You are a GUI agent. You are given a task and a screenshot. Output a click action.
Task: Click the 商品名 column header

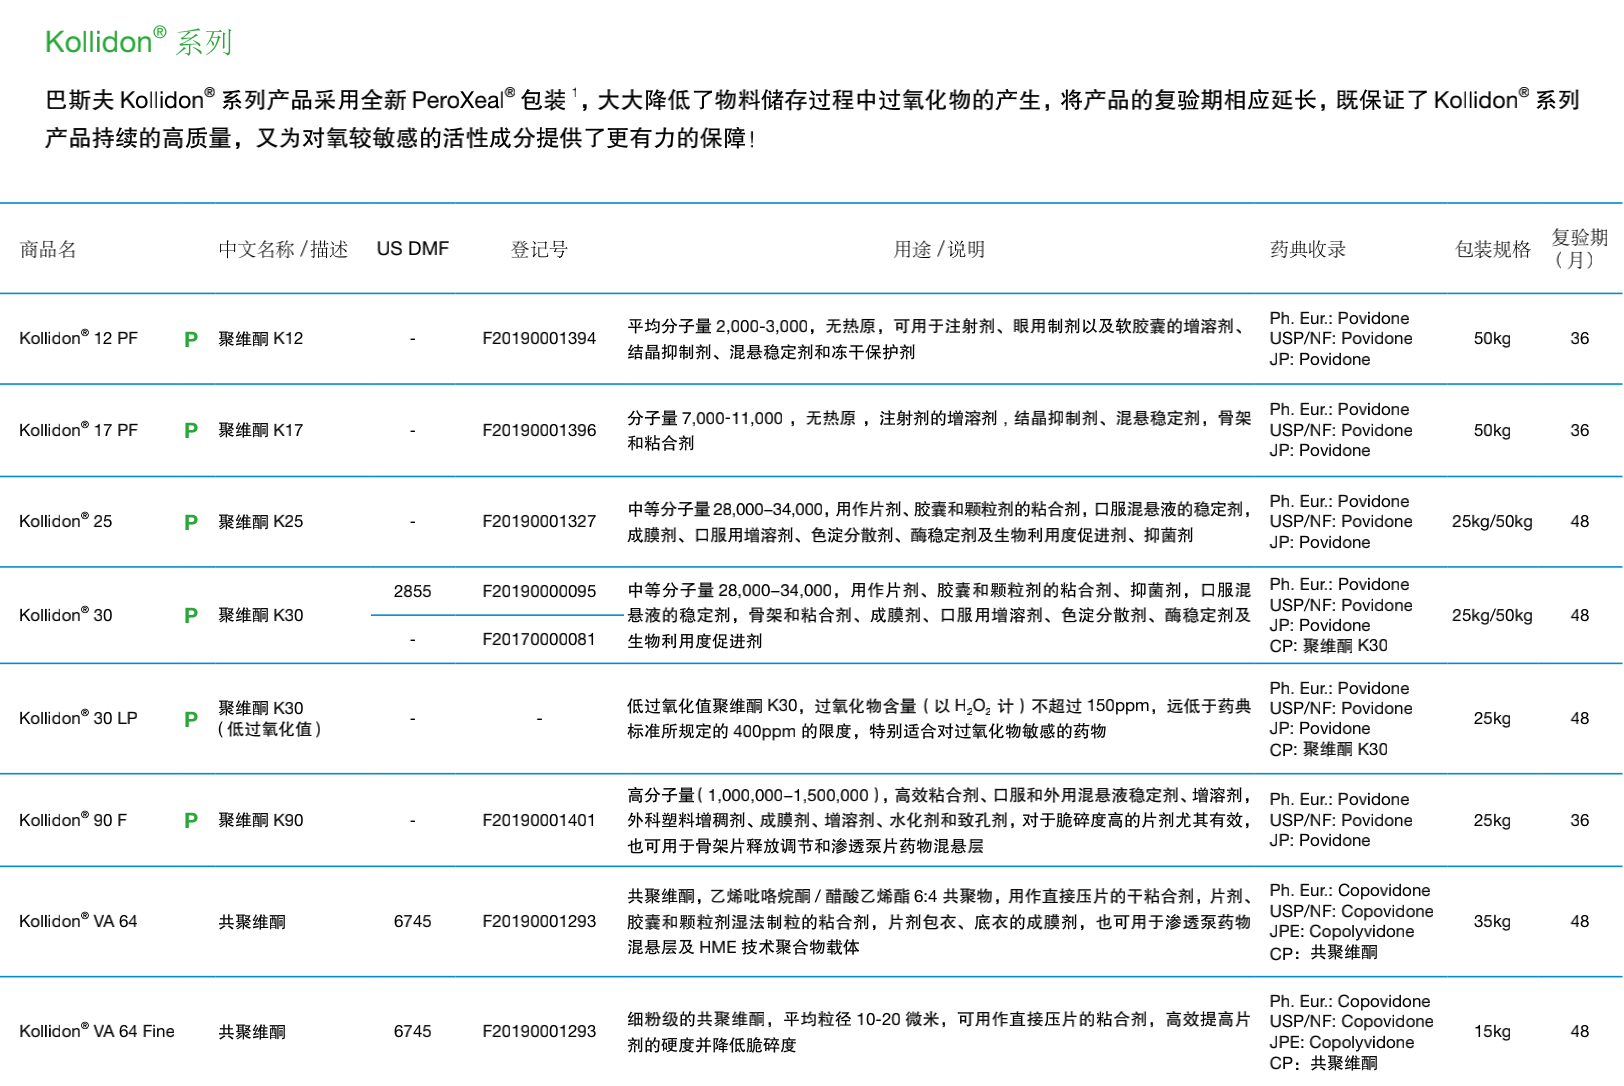click(x=48, y=249)
